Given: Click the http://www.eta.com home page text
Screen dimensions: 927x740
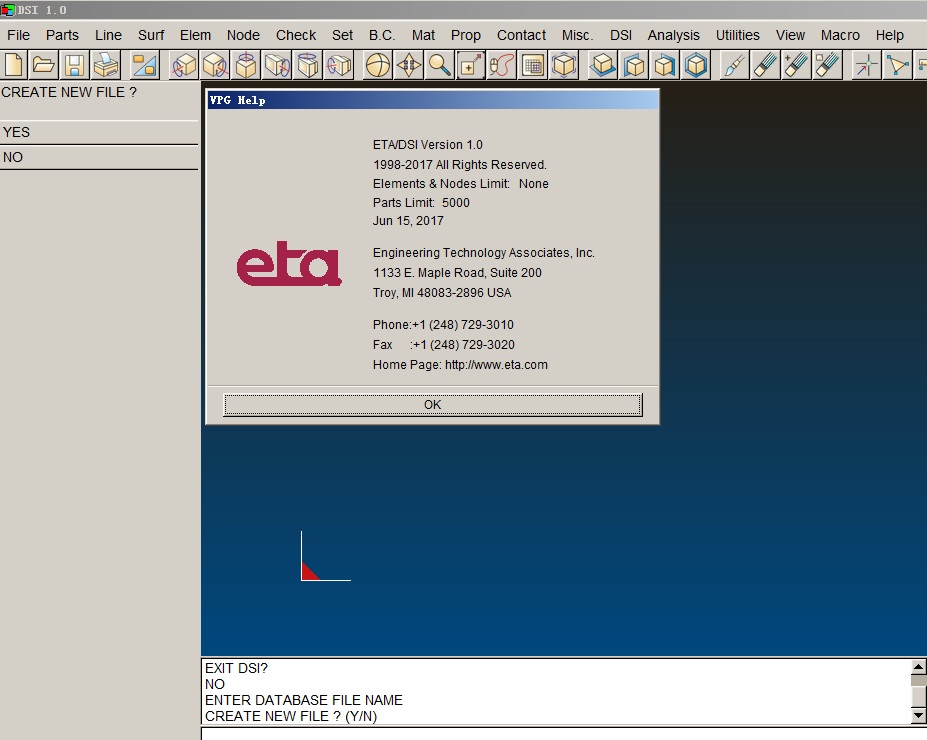Looking at the screenshot, I should (496, 365).
